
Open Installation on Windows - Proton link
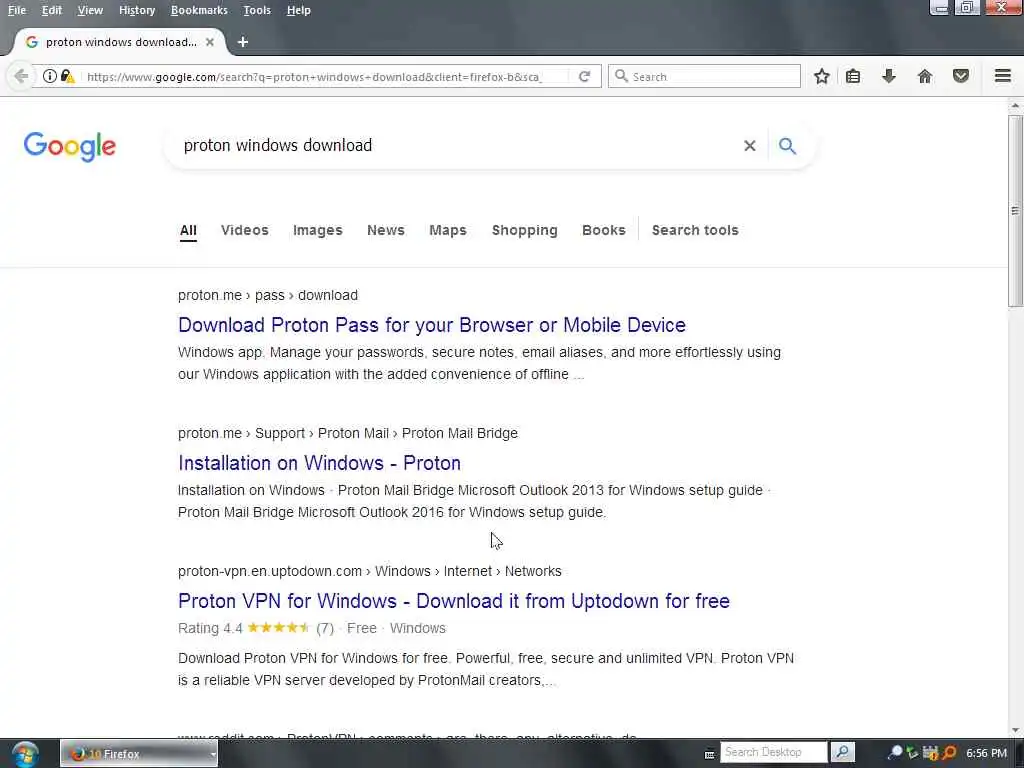coord(319,463)
